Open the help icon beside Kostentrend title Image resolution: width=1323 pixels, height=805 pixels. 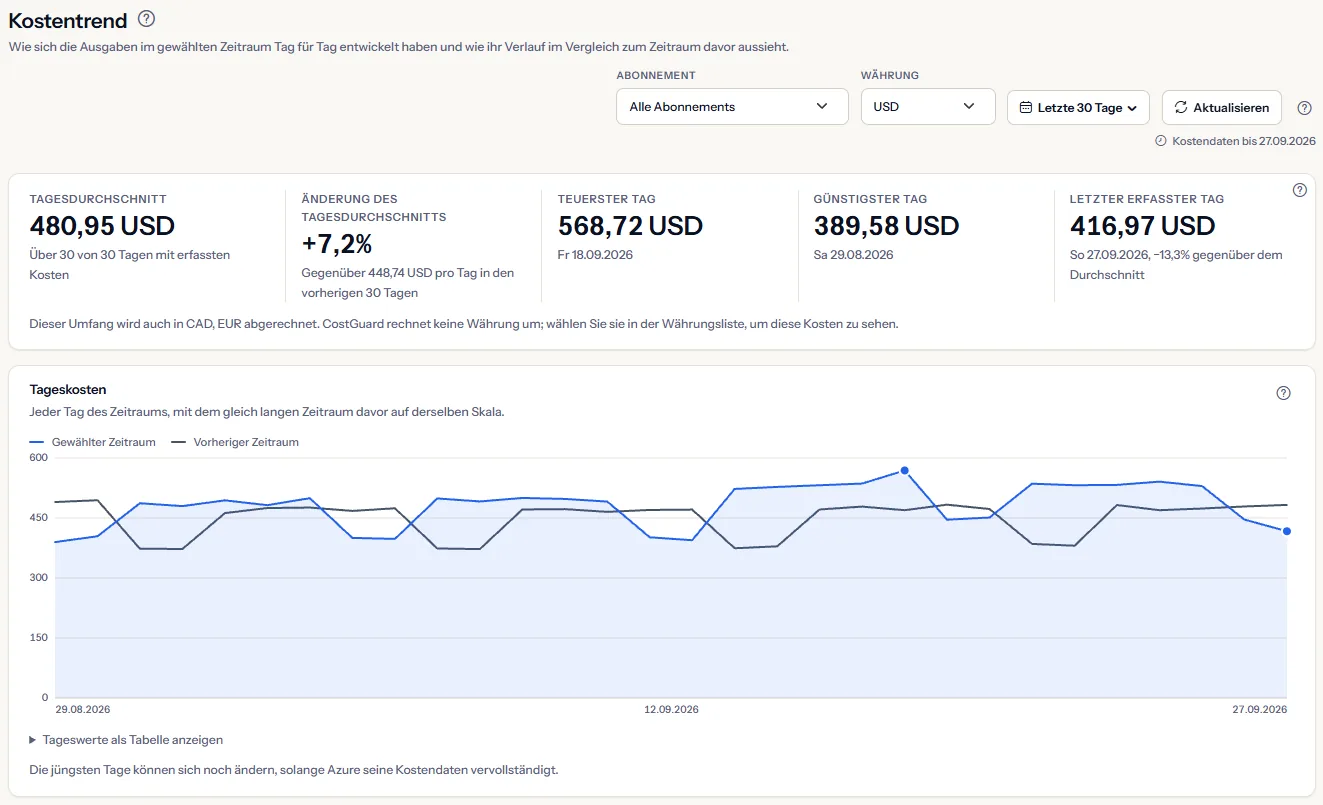coord(146,19)
